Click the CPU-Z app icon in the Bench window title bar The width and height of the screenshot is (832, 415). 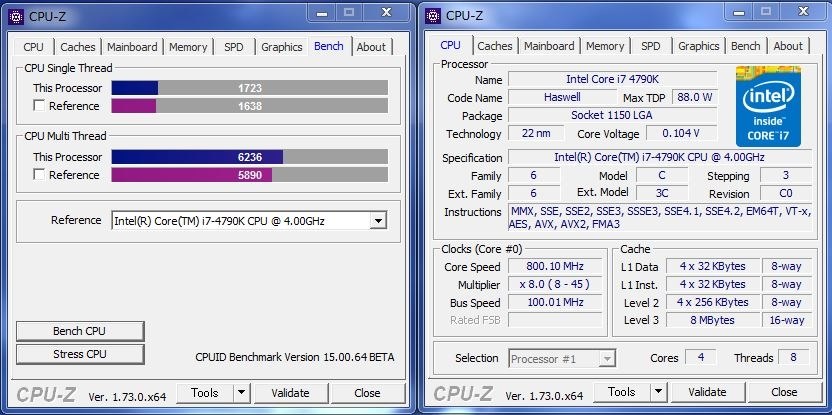[16, 16]
